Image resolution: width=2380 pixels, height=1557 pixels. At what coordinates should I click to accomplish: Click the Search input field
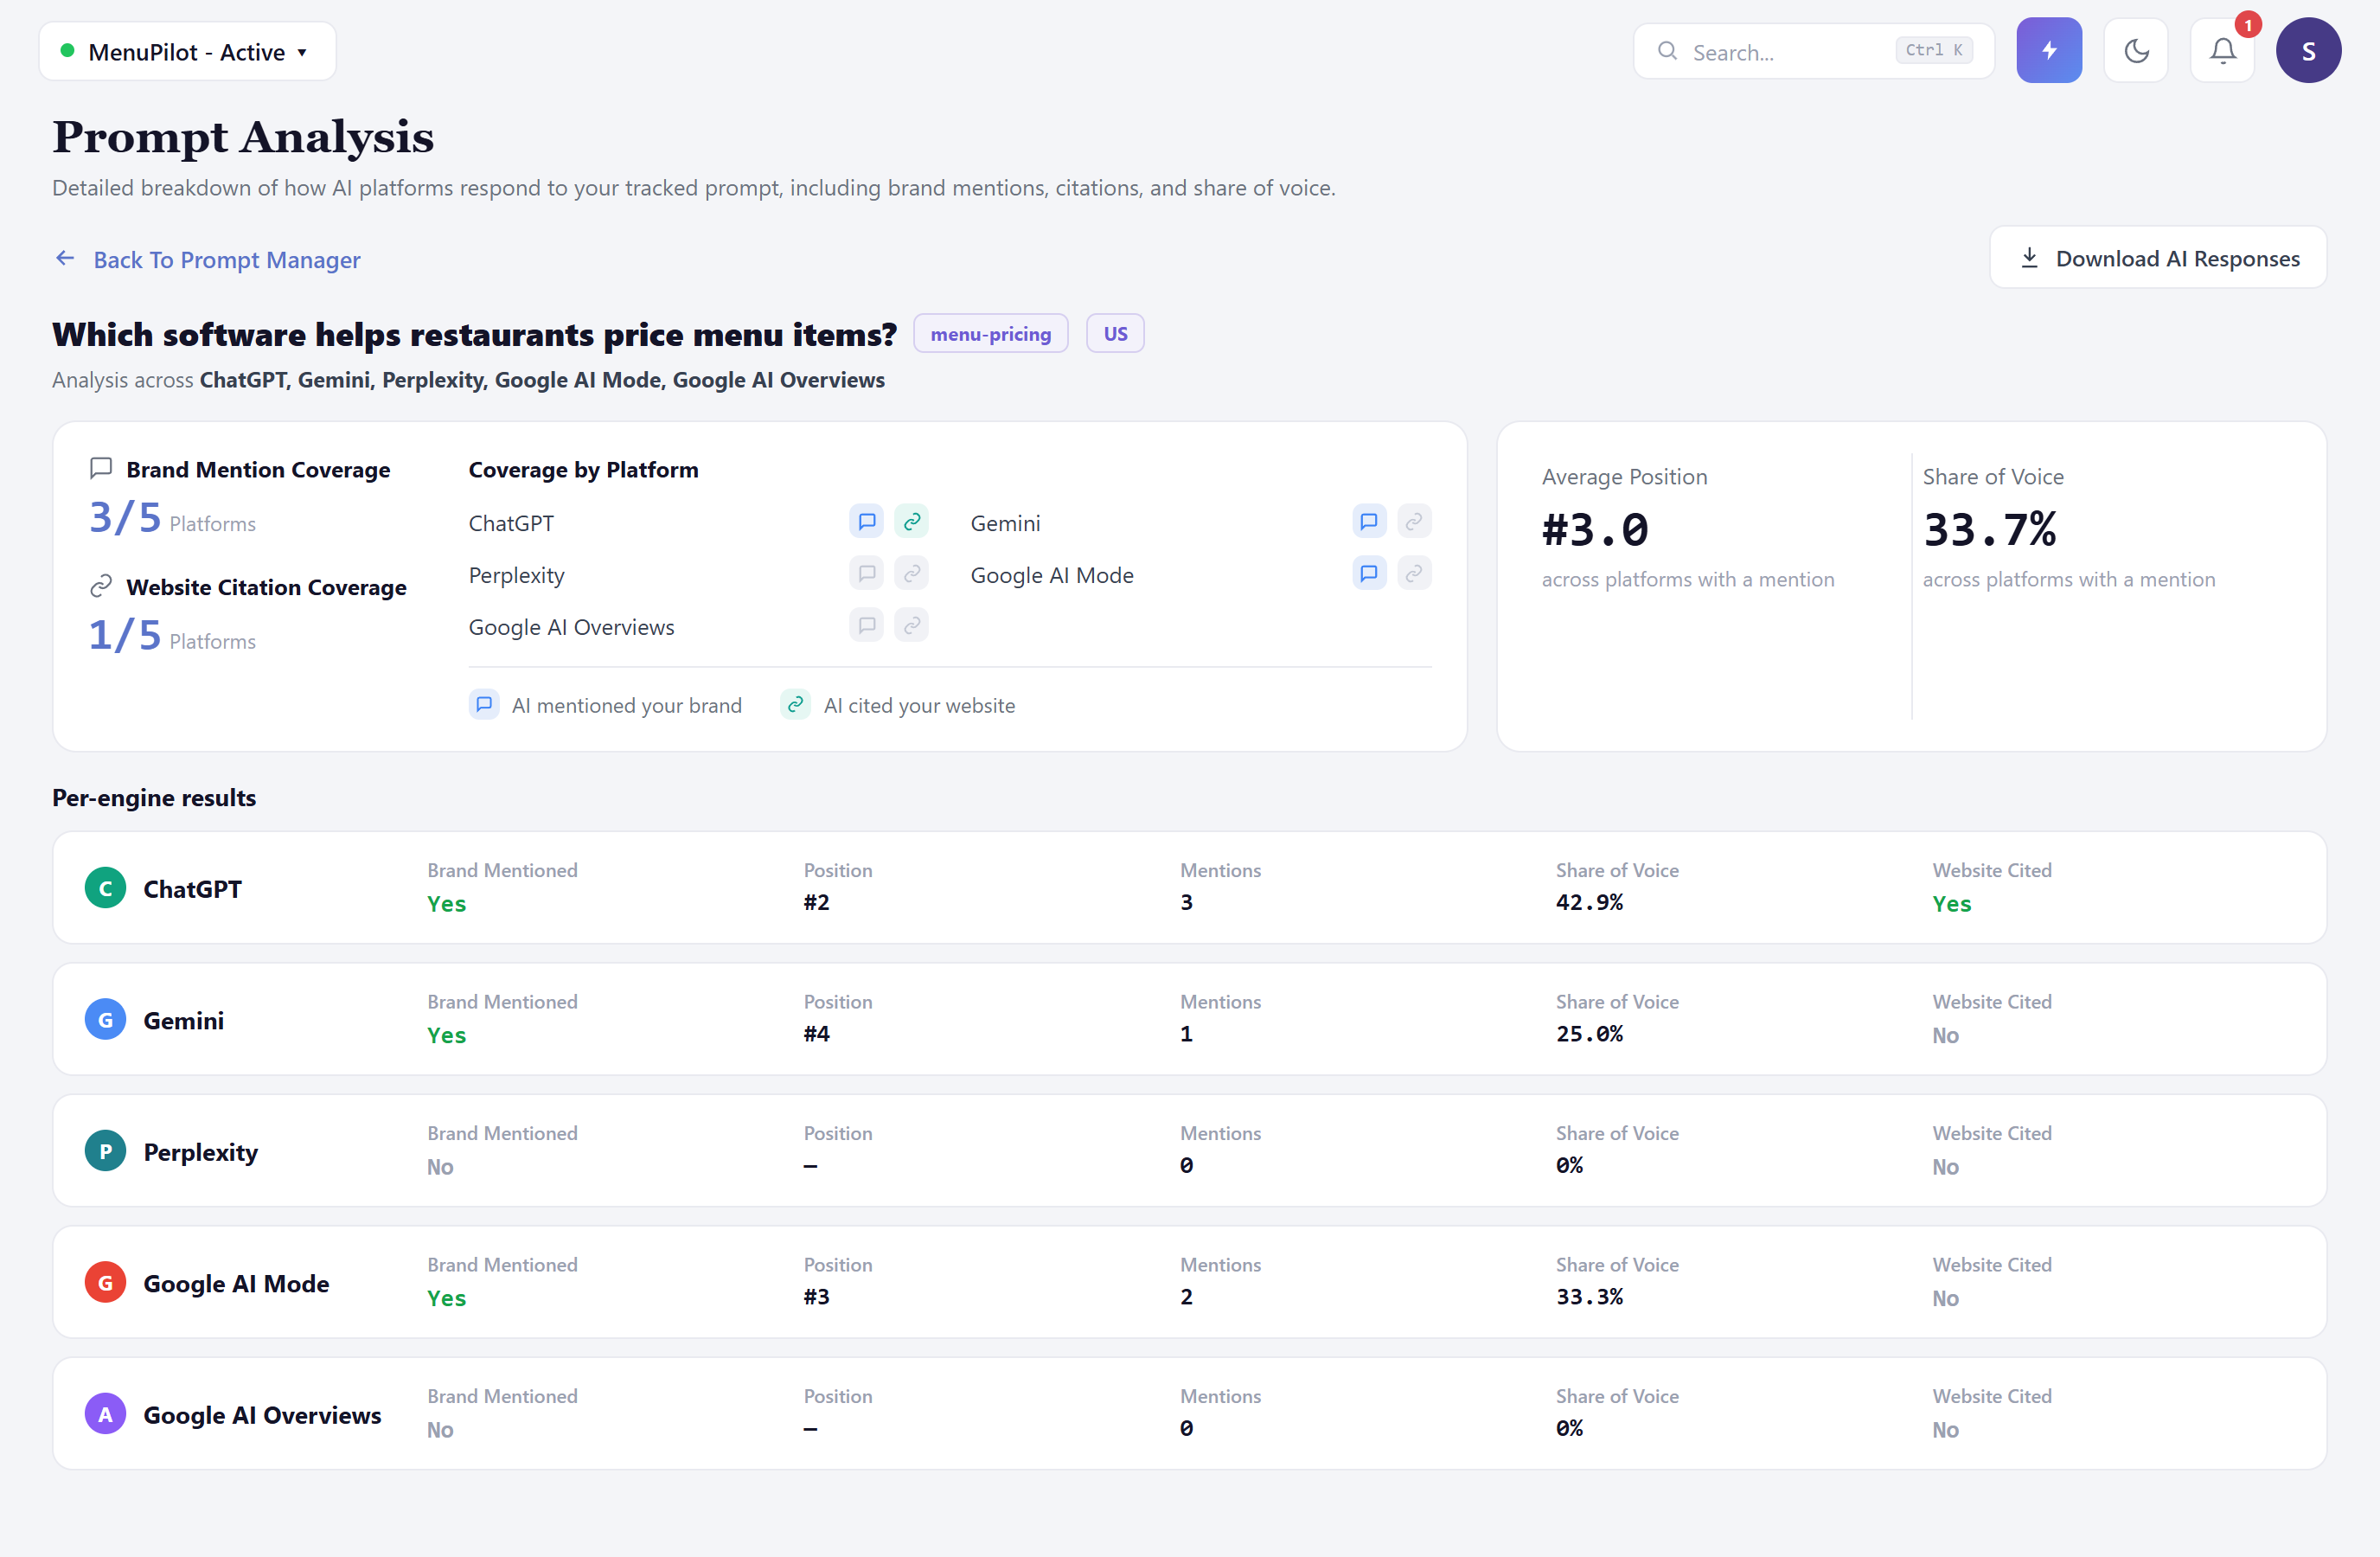pos(1813,51)
